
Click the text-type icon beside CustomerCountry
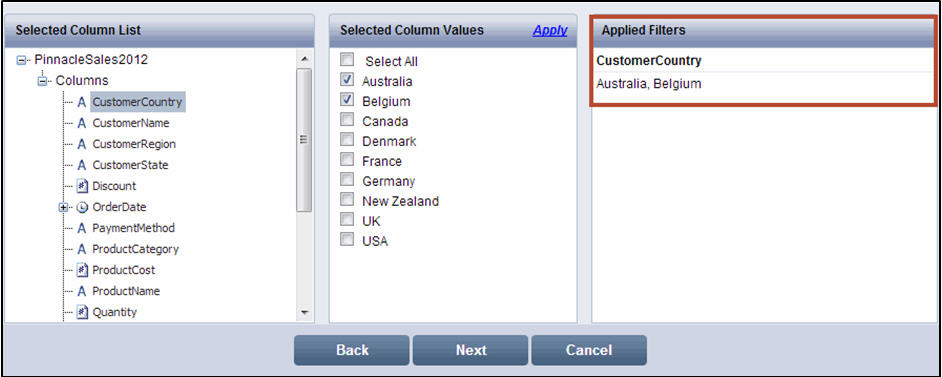82,102
